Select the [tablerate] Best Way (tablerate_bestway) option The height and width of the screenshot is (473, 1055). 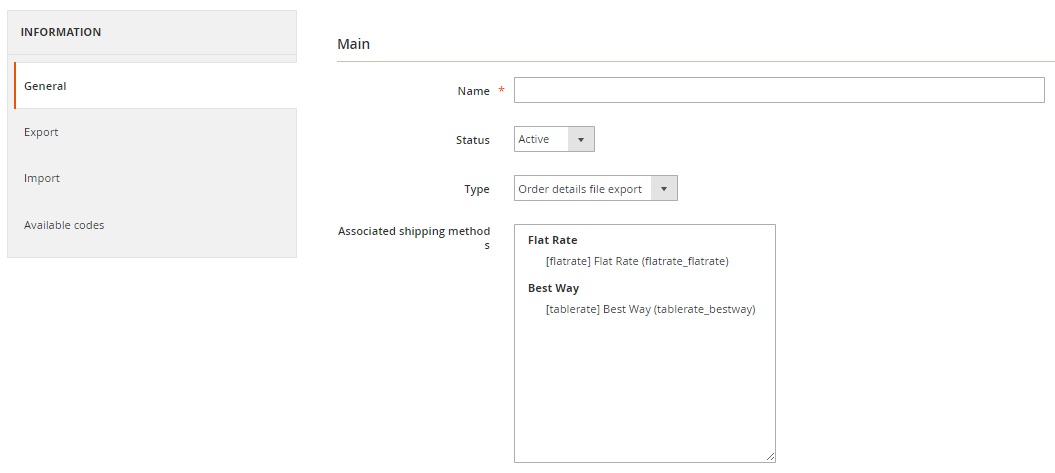651,310
